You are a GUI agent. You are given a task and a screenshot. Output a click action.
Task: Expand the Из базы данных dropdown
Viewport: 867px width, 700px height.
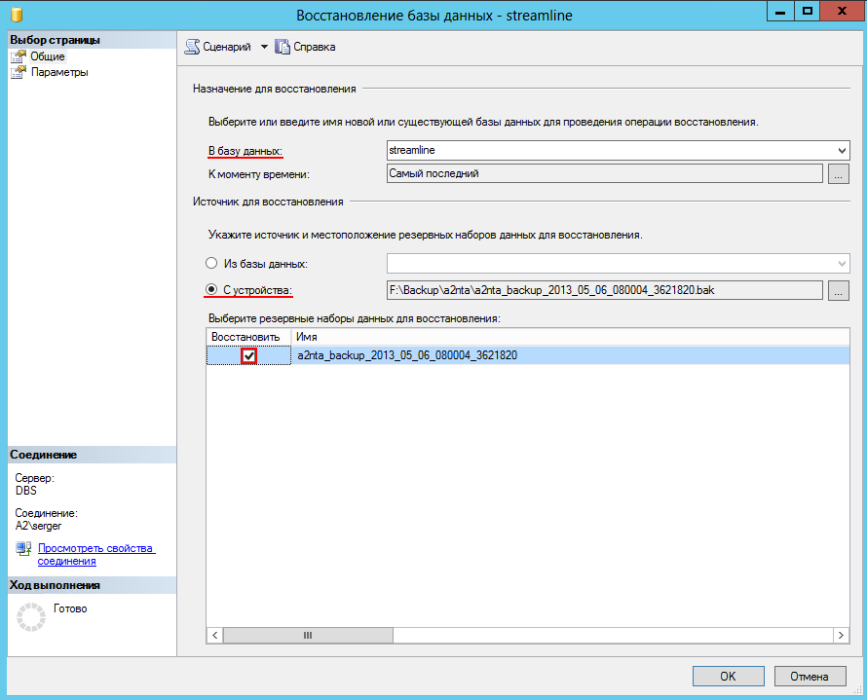point(842,263)
